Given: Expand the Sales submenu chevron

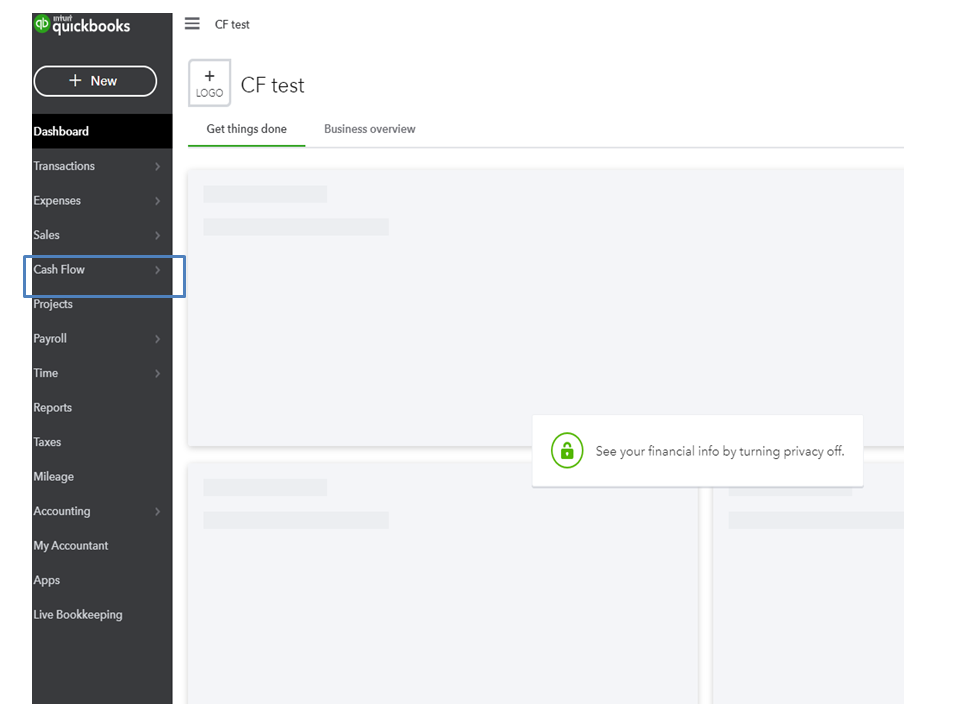Looking at the screenshot, I should tap(157, 236).
